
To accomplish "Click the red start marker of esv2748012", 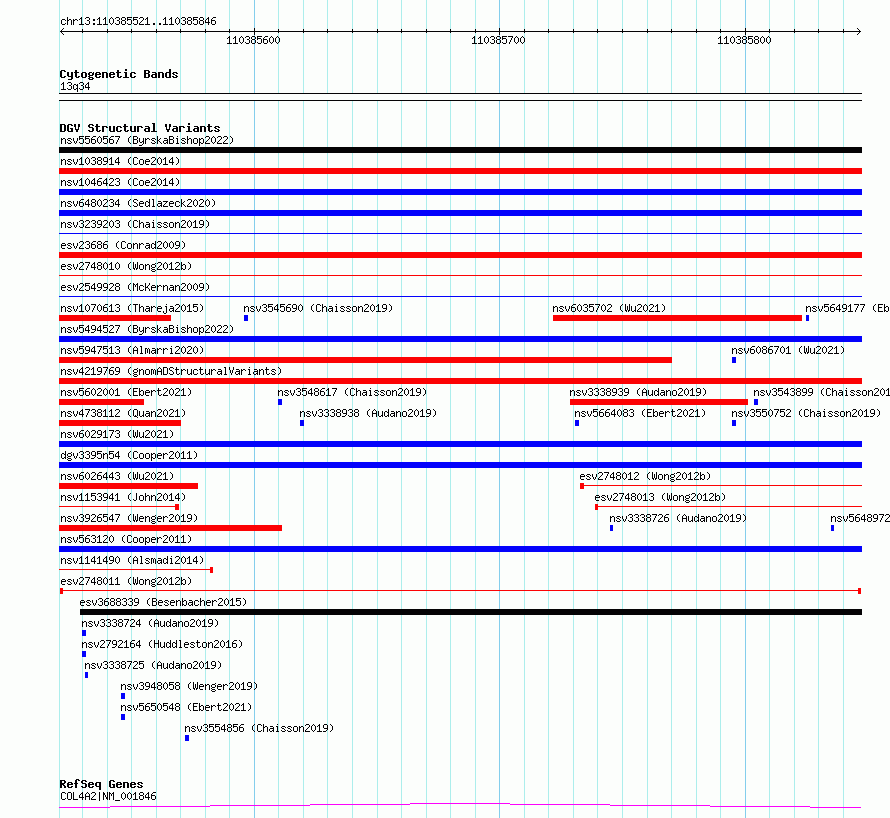I will 582,486.
